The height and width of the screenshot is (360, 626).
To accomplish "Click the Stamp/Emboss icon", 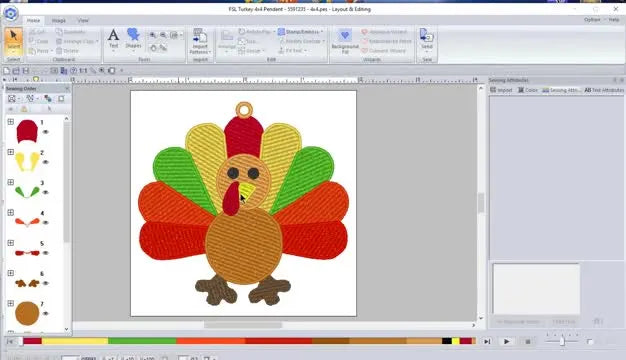I will click(x=281, y=32).
